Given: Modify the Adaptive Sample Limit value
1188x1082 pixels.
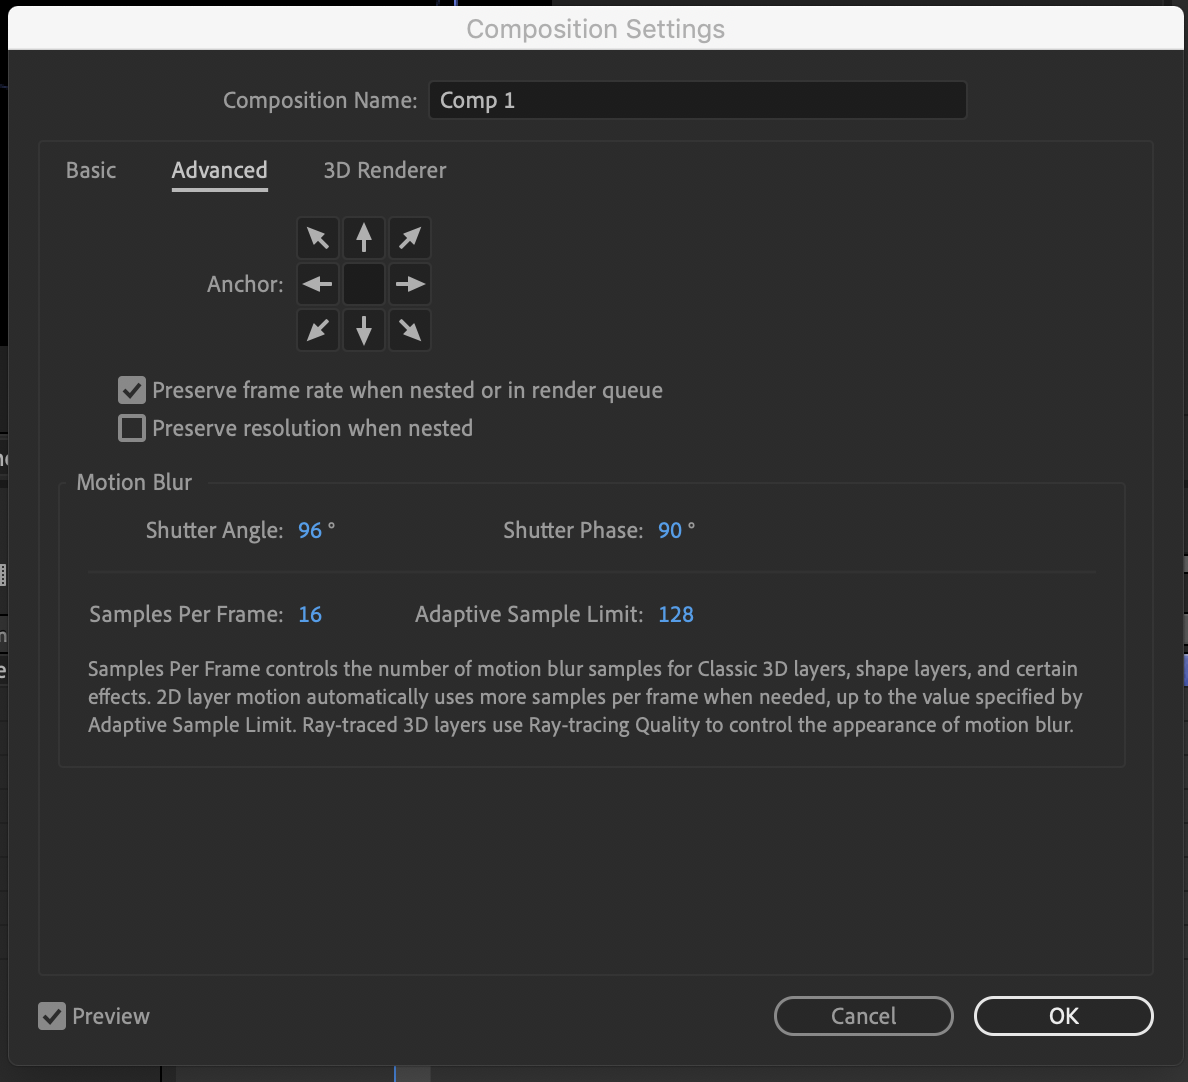Looking at the screenshot, I should click(x=676, y=614).
